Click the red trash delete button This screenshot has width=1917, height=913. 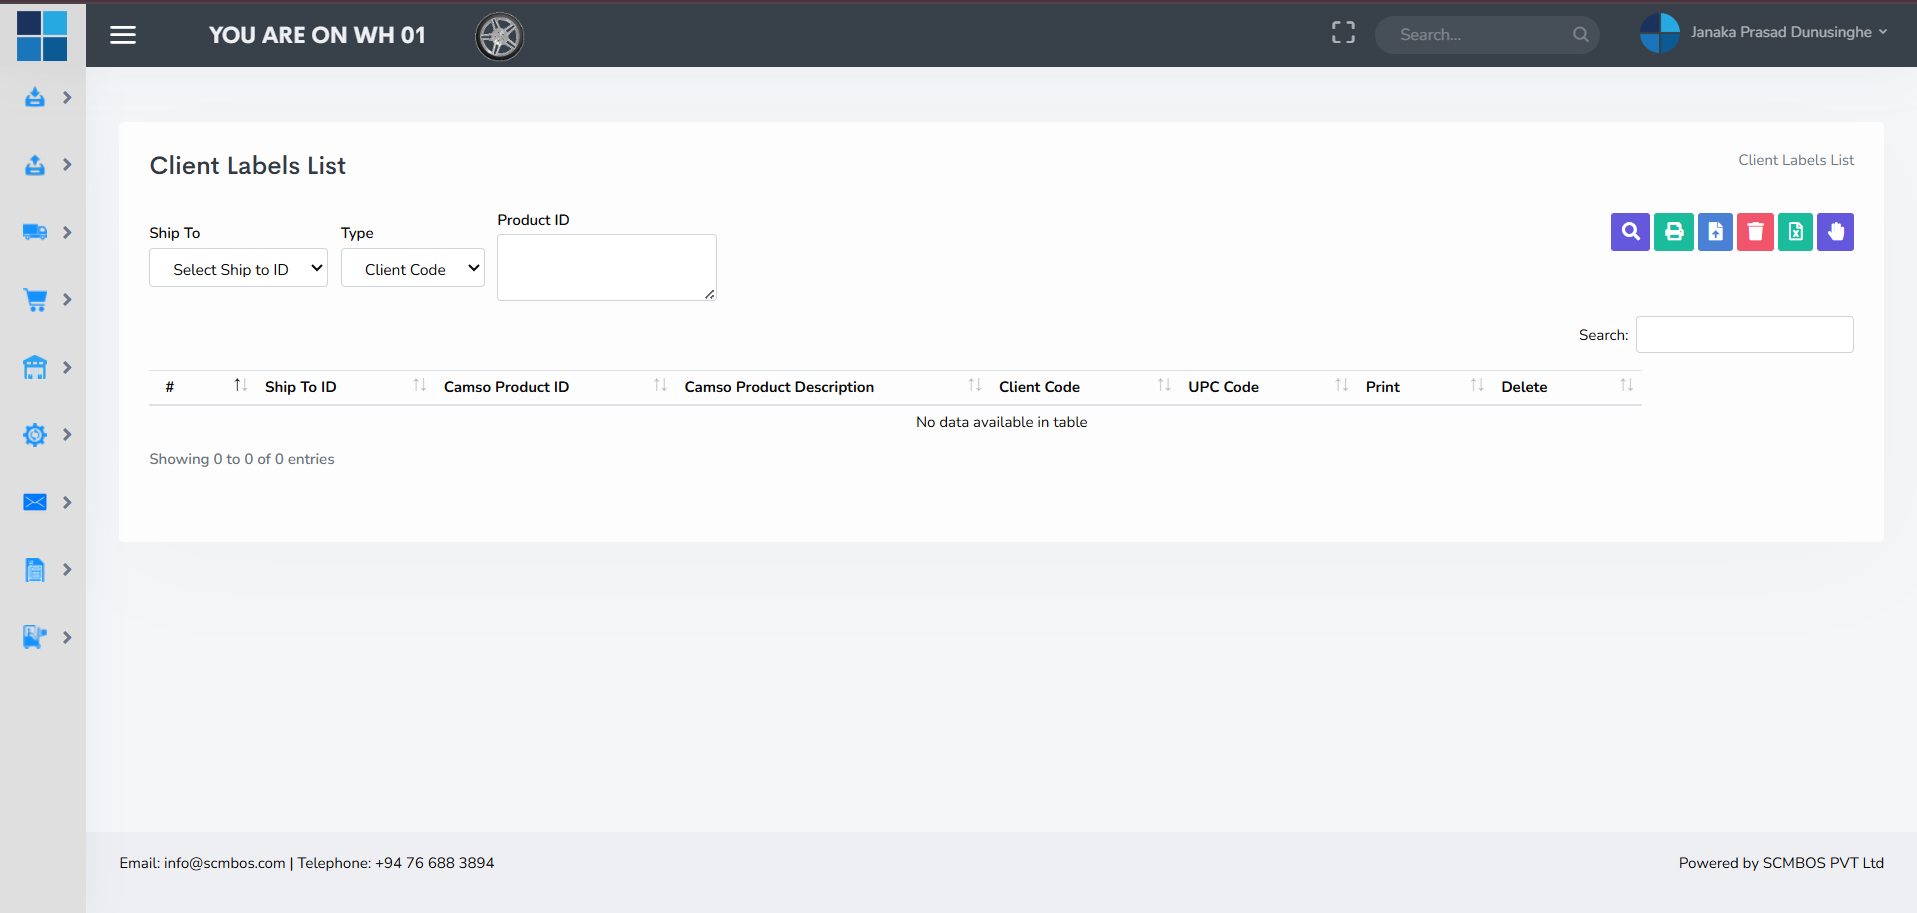coord(1755,232)
